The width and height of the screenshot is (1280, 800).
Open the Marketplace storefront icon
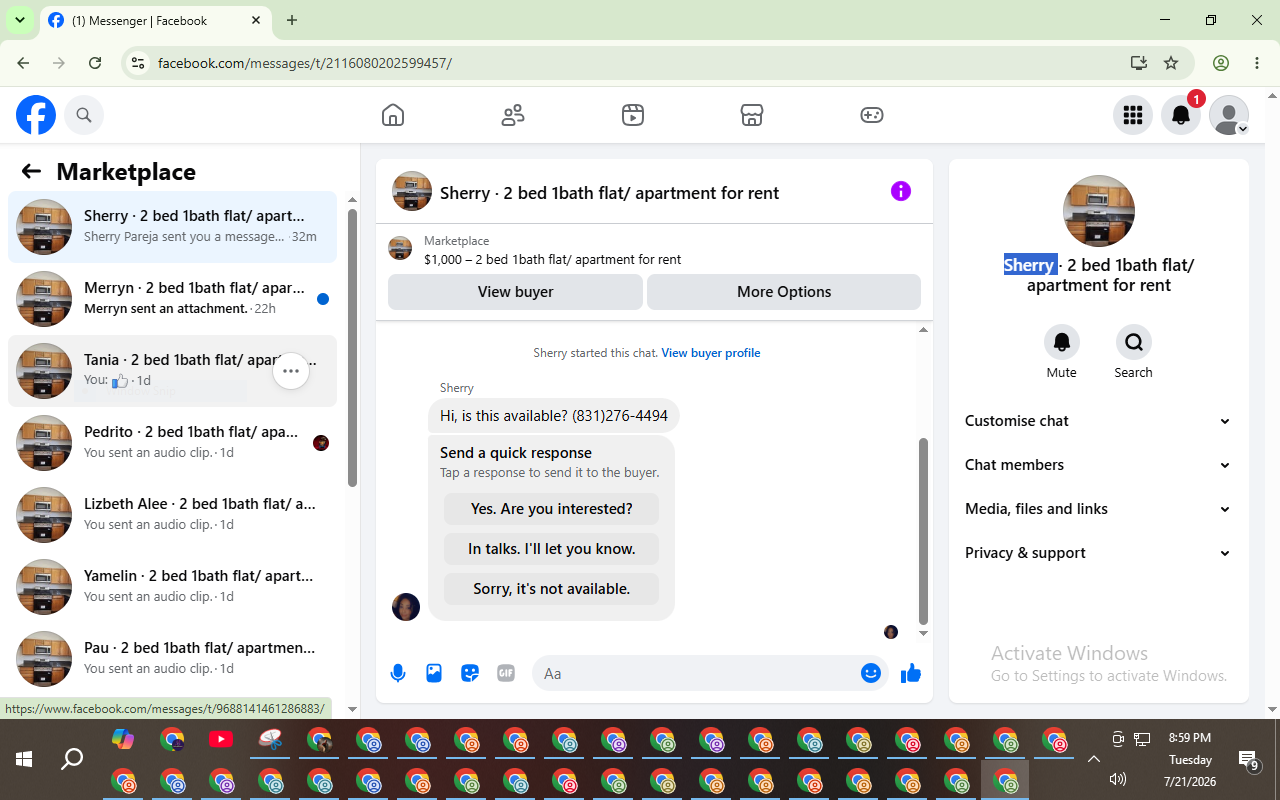click(x=752, y=115)
